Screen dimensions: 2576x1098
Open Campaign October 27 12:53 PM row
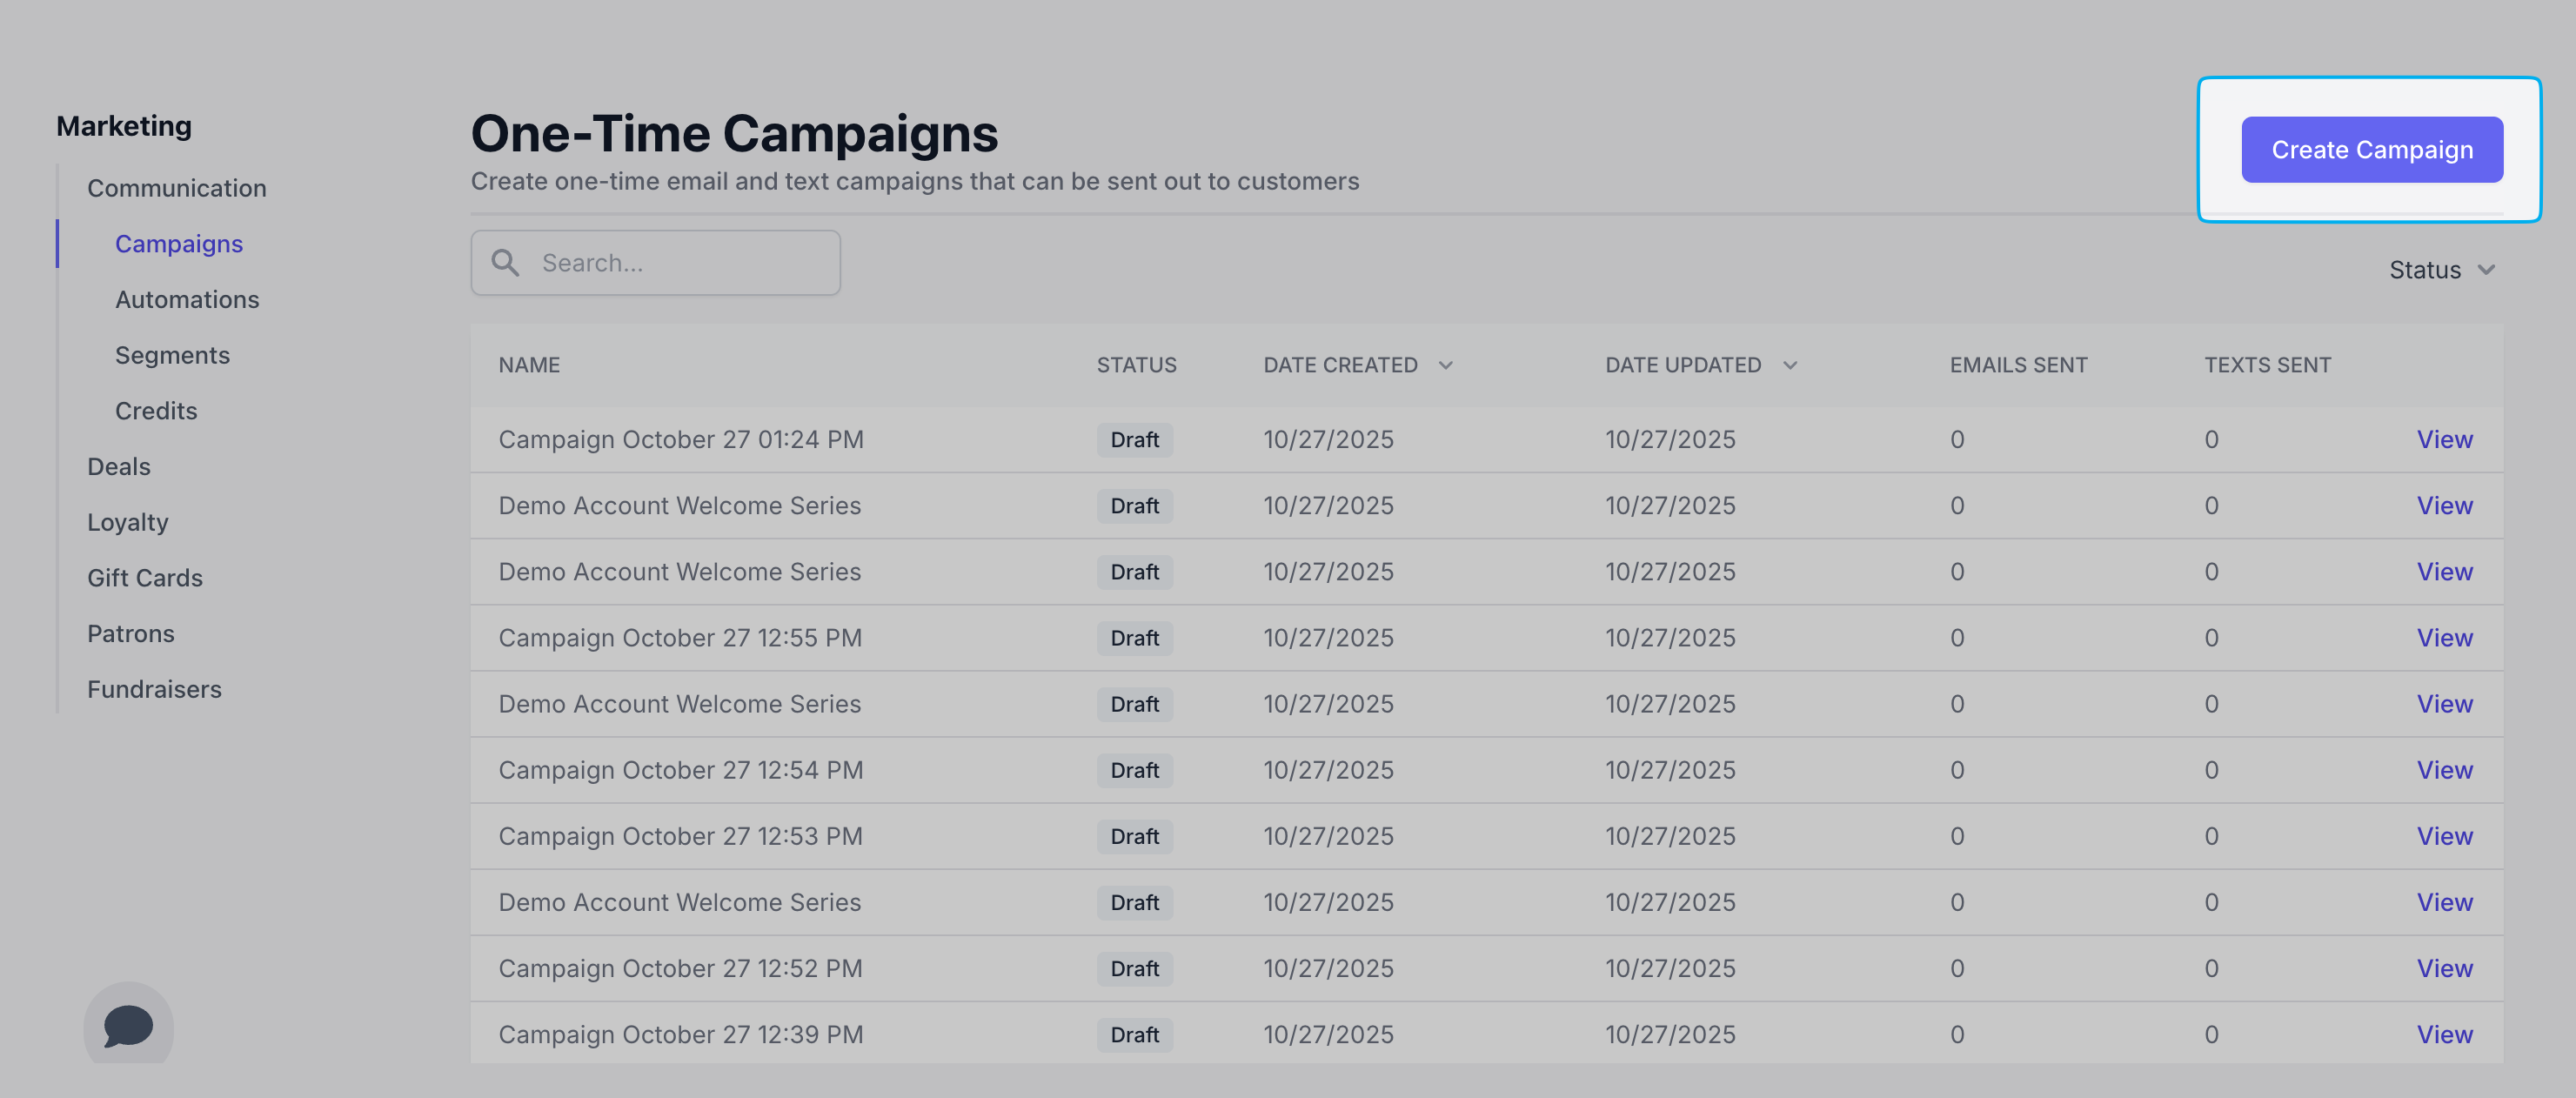(x=680, y=836)
